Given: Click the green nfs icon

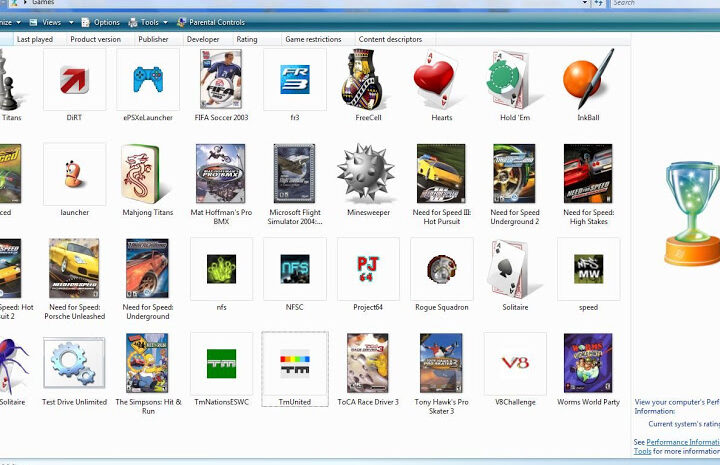Looking at the screenshot, I should click(x=221, y=269).
